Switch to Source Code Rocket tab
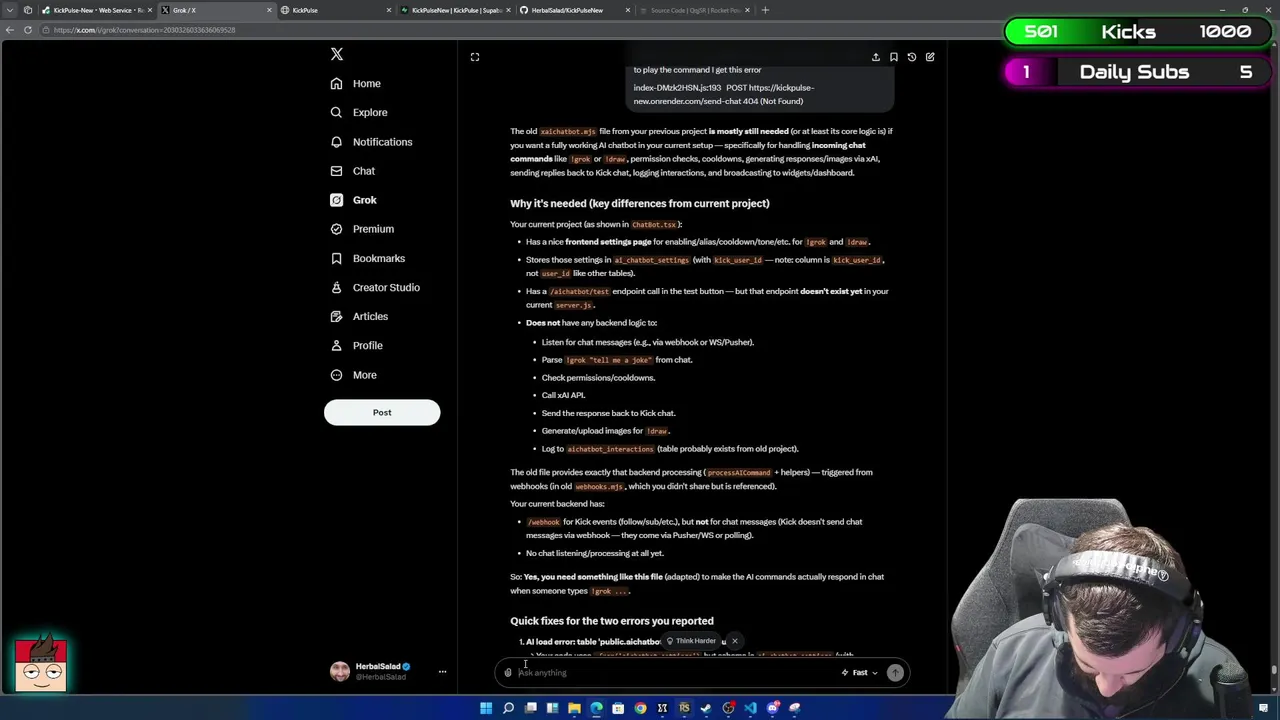The width and height of the screenshot is (1280, 720). [x=694, y=10]
